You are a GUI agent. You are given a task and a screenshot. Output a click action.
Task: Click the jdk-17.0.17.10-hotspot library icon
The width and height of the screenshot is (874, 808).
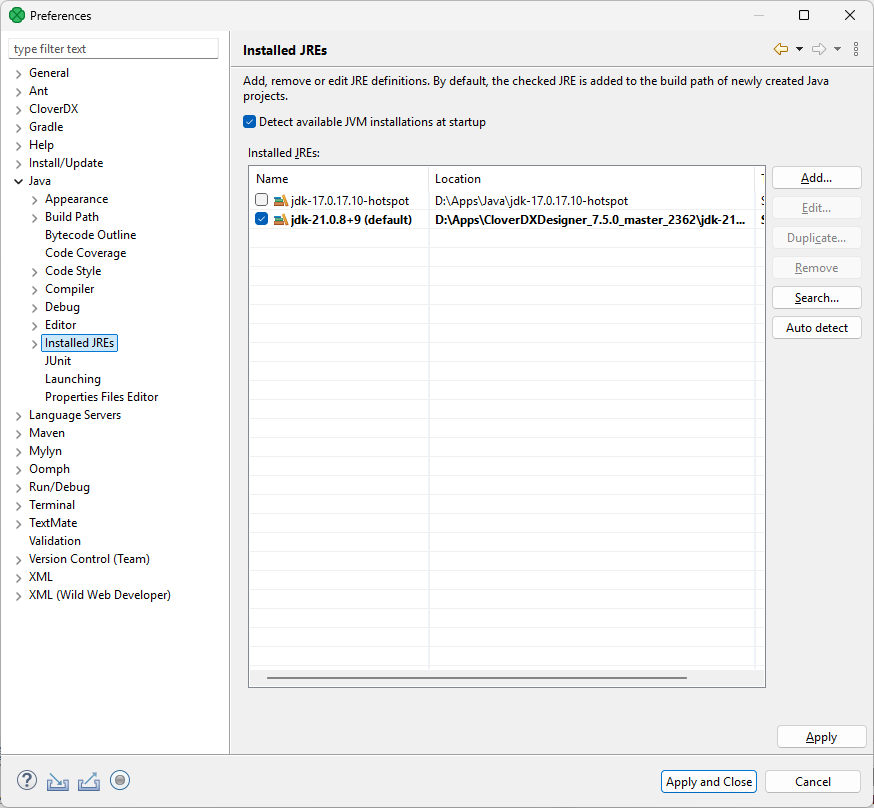tap(280, 201)
